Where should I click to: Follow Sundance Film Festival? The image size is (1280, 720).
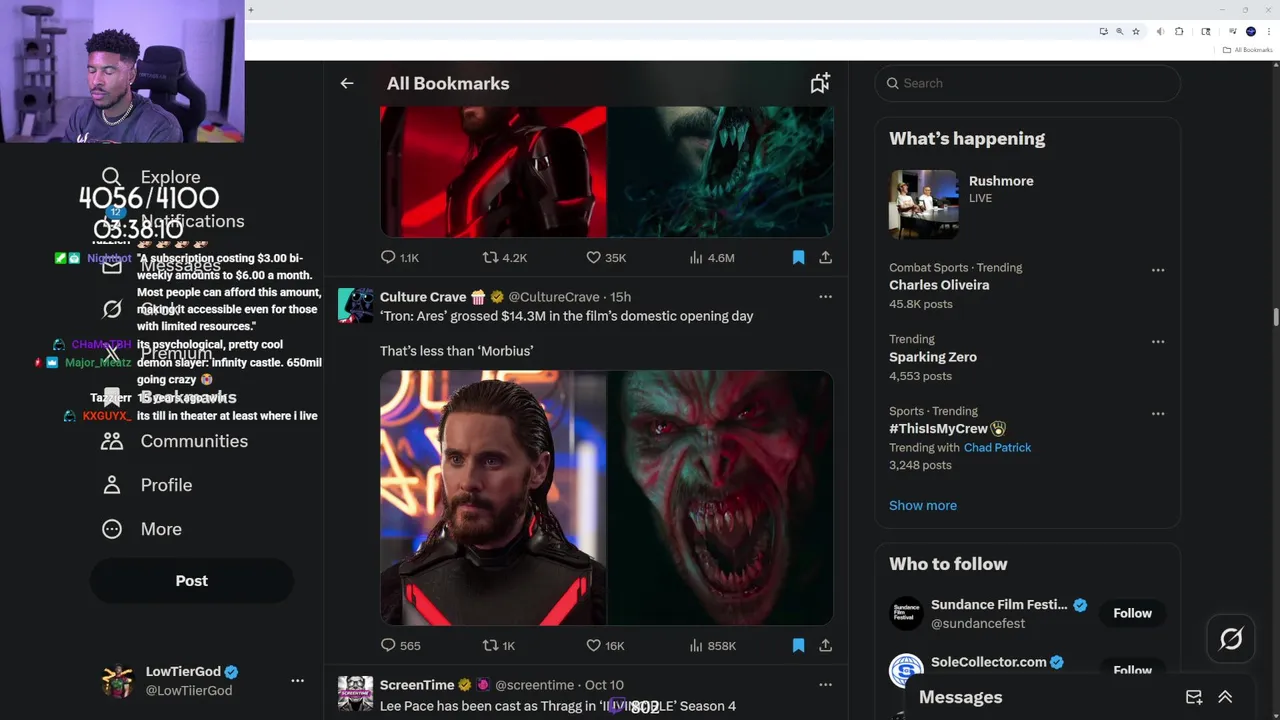coord(1133,613)
